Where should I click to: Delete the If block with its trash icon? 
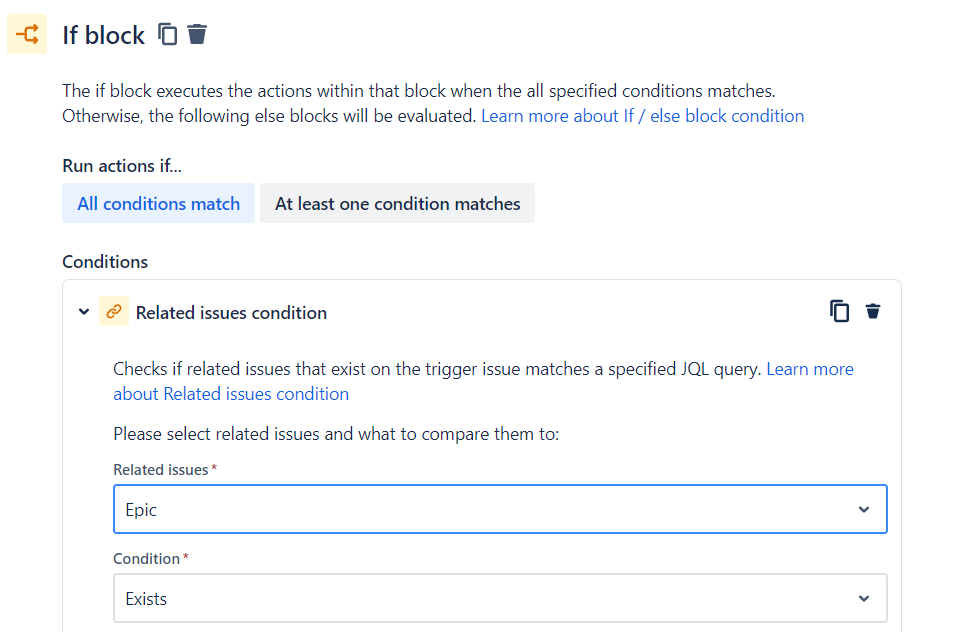(198, 35)
